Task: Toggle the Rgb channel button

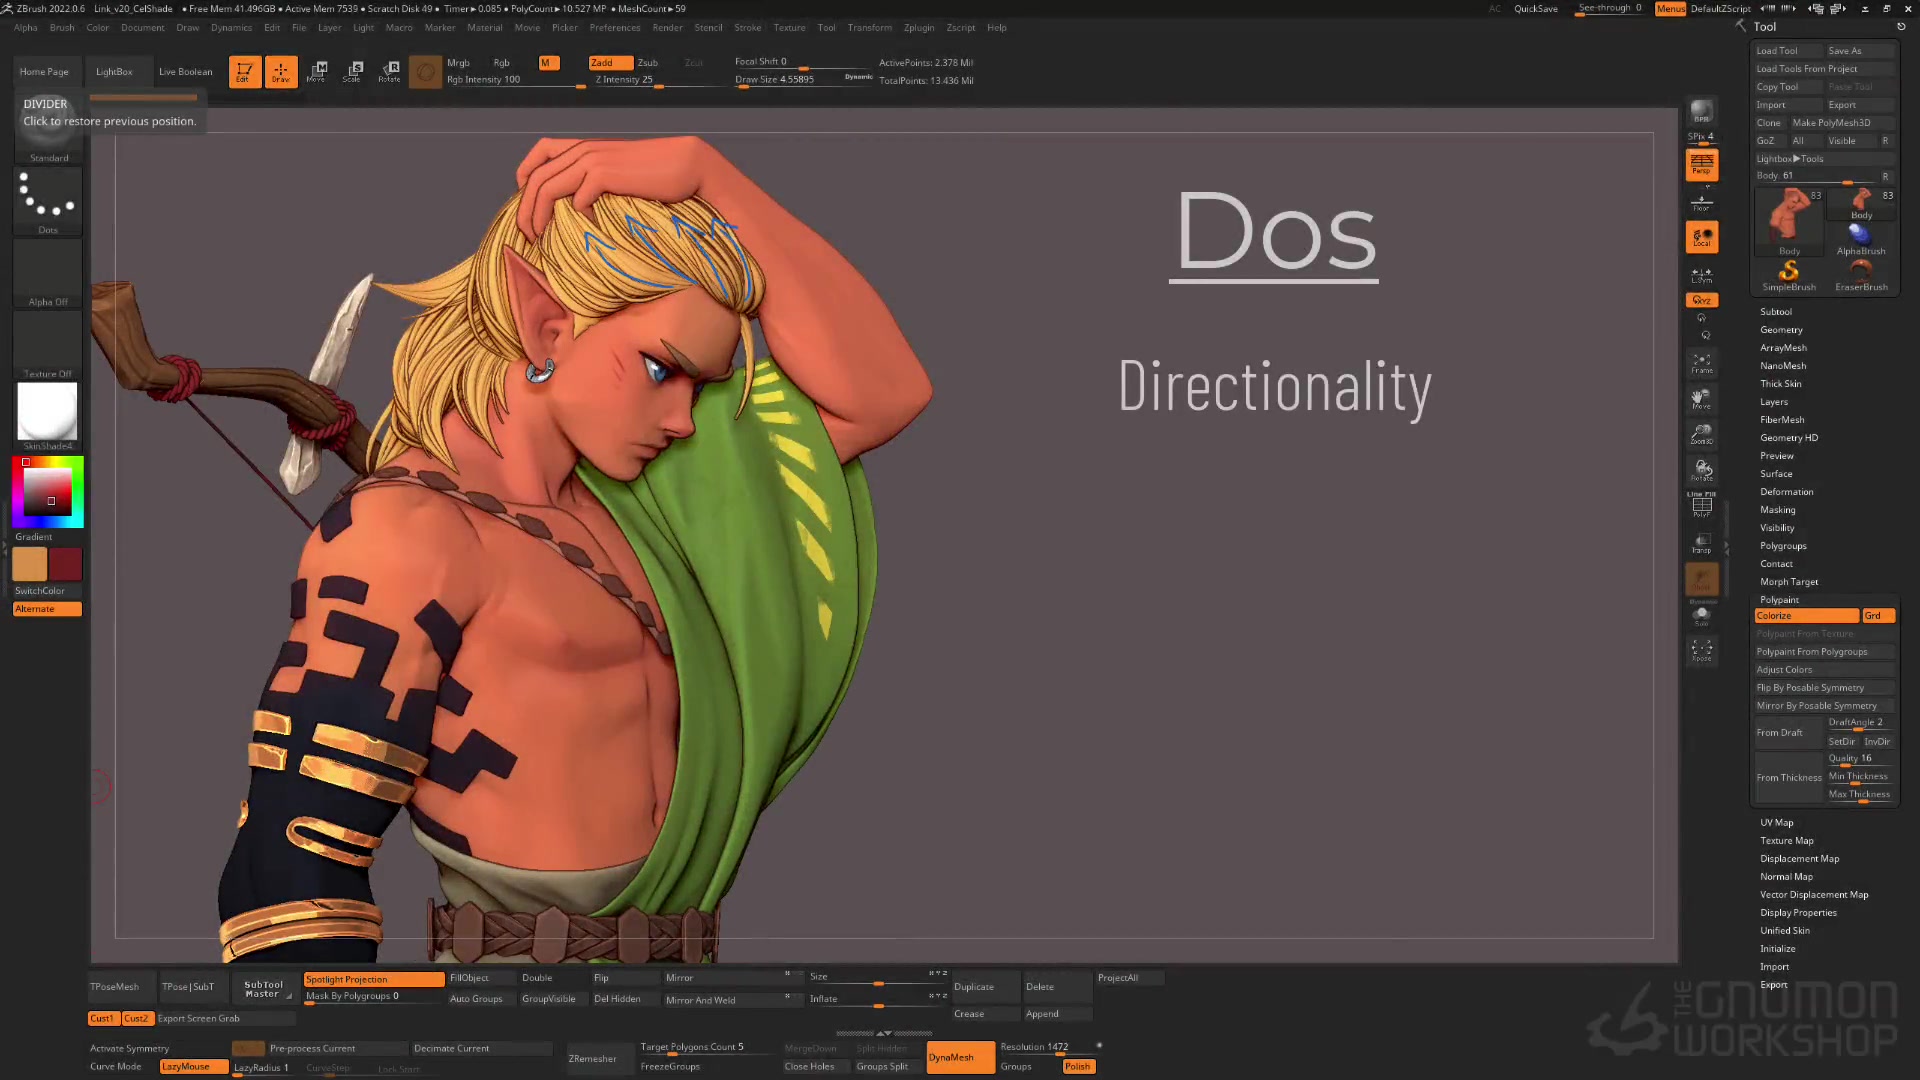Action: point(501,62)
